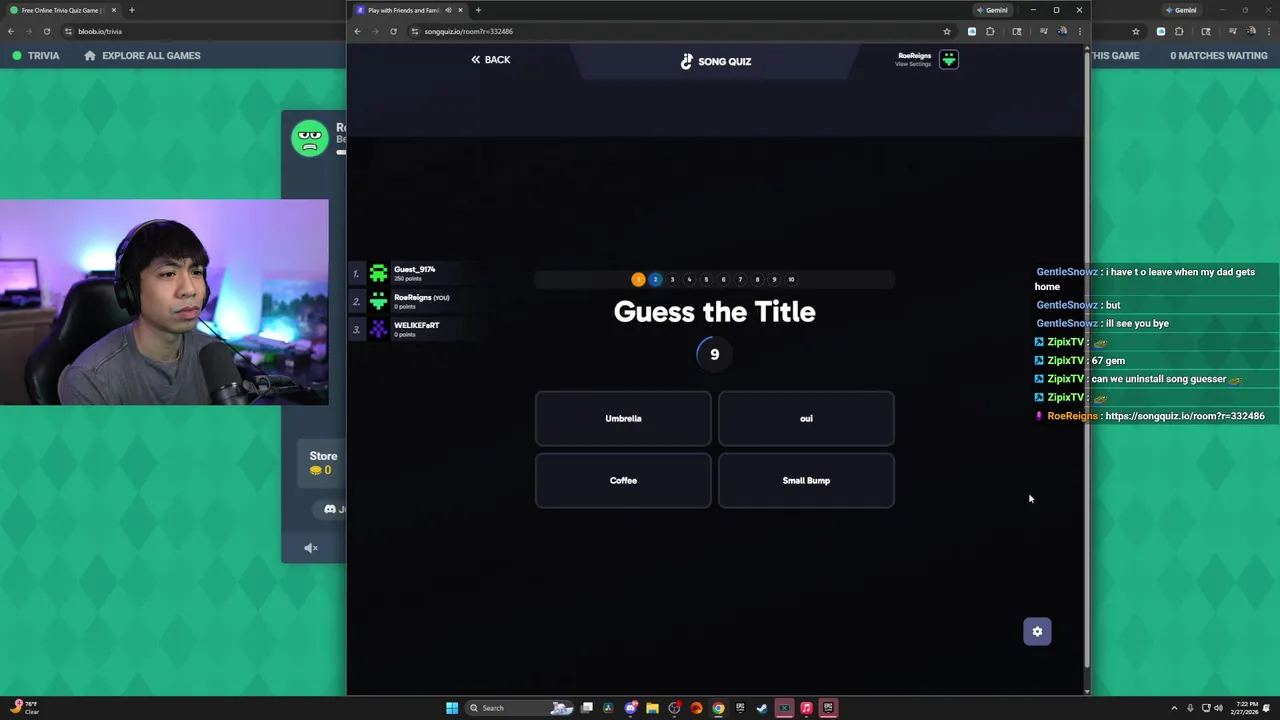Open site info icon beside songquiz.io URL
The height and width of the screenshot is (720, 1280).
tap(415, 31)
